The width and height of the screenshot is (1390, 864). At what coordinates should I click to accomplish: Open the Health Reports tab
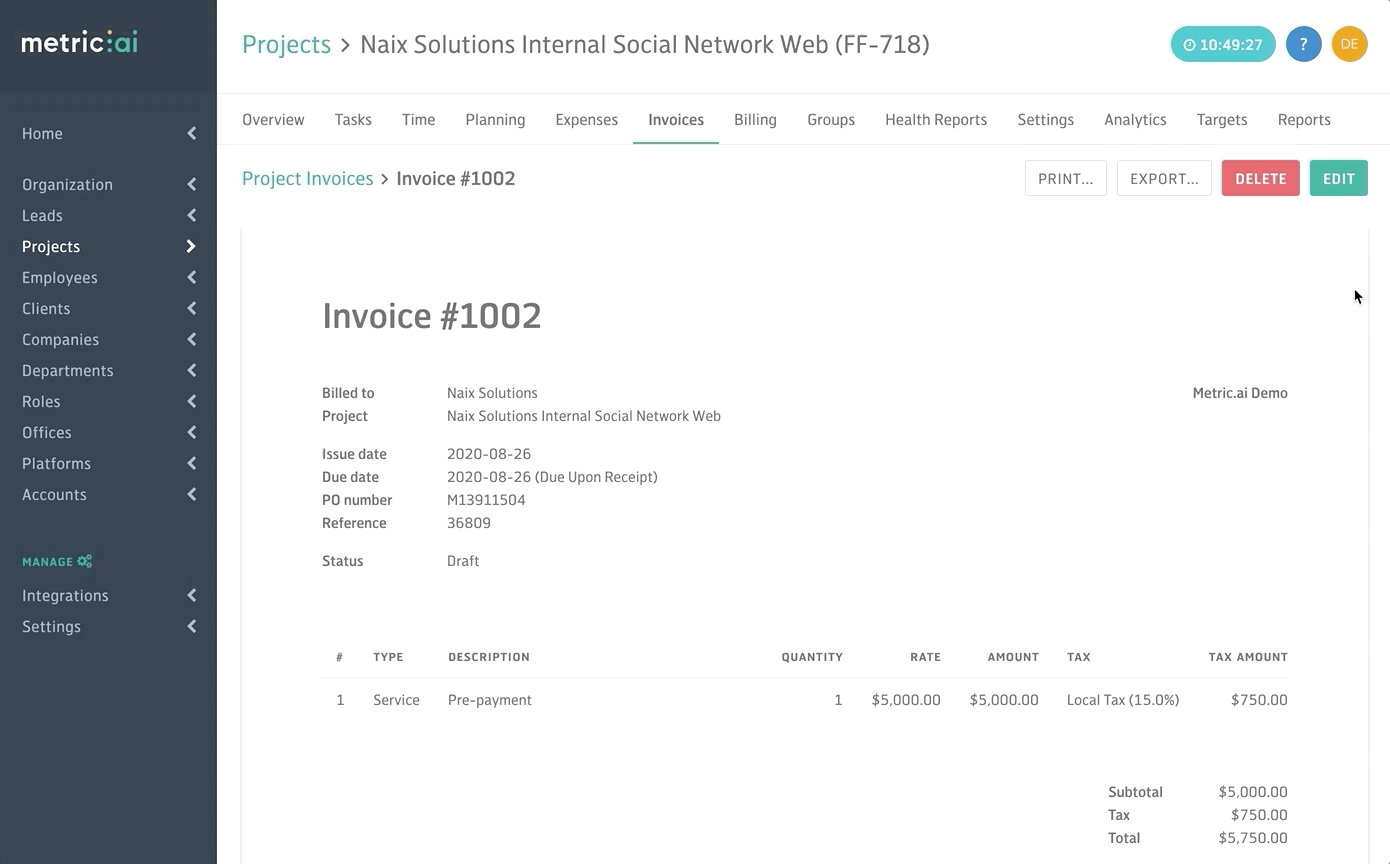pyautogui.click(x=936, y=119)
